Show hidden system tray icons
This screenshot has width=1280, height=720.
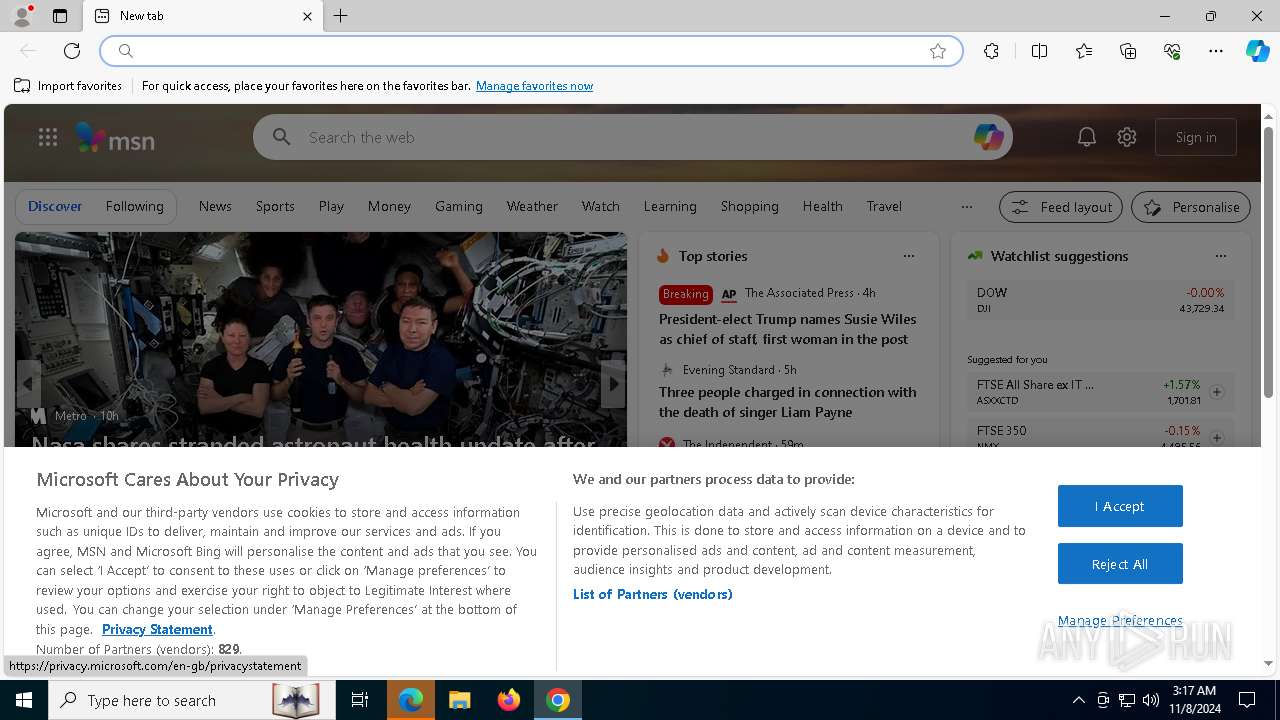tap(1078, 700)
